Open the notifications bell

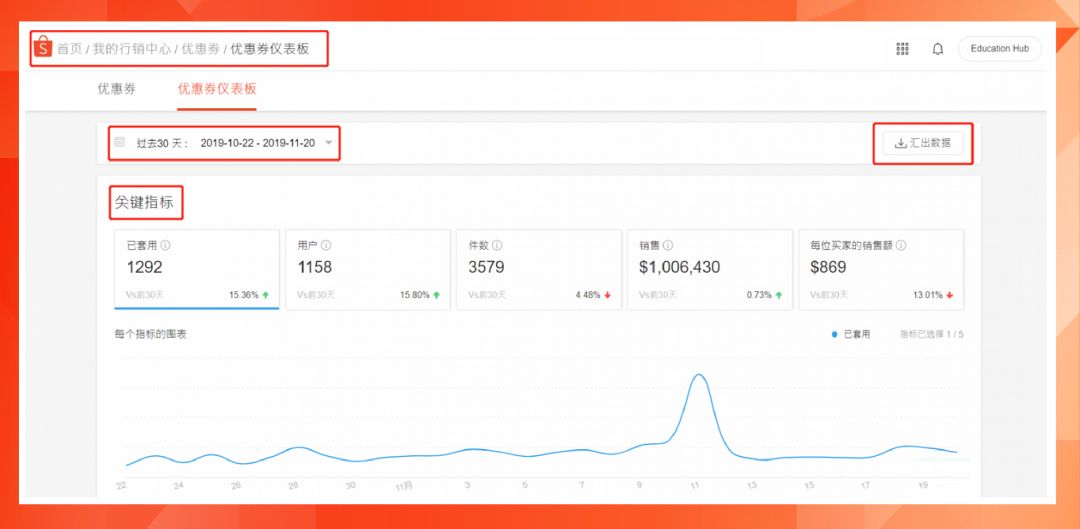(x=938, y=49)
